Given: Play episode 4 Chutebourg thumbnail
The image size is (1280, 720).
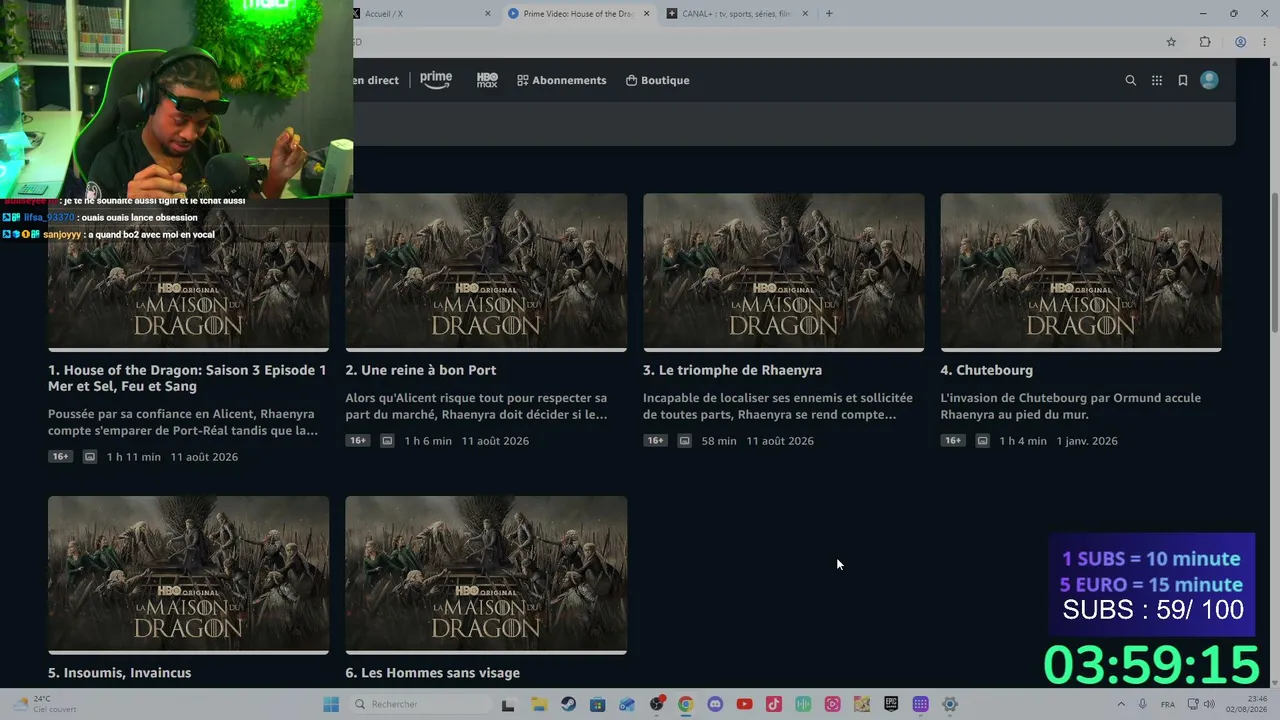Looking at the screenshot, I should [x=1081, y=272].
